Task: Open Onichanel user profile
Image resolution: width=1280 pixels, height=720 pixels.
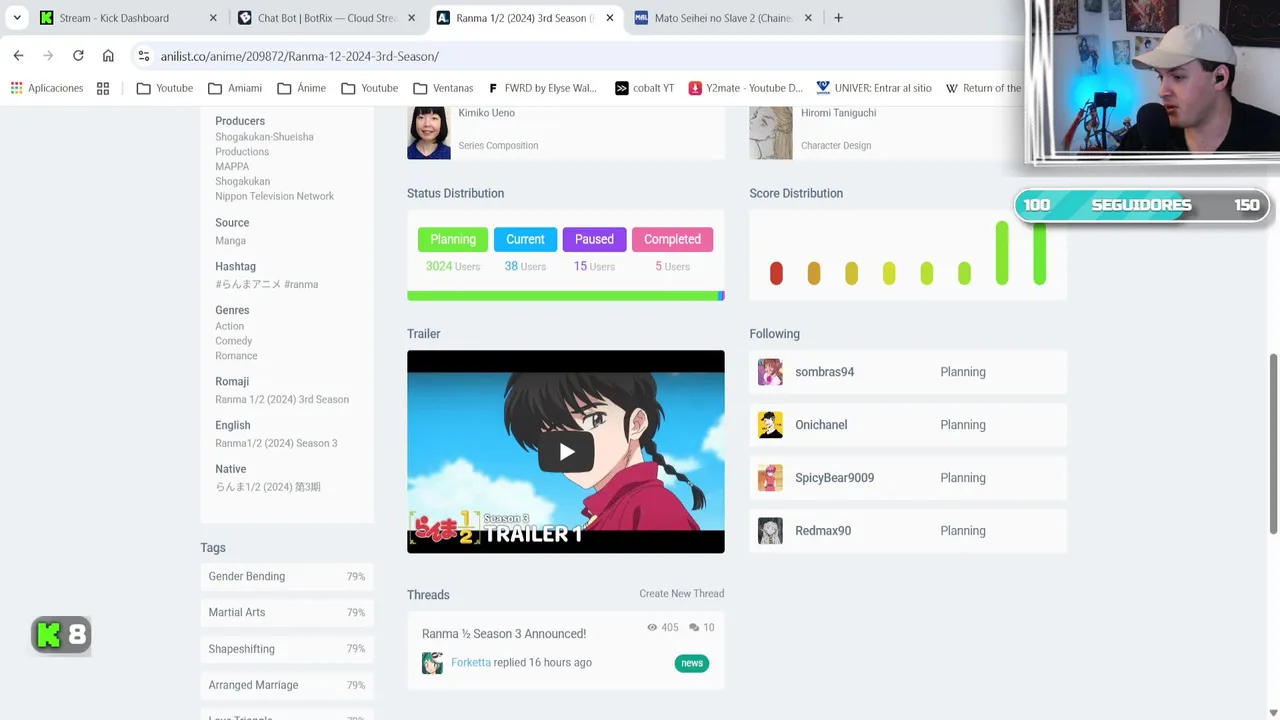Action: 821,425
